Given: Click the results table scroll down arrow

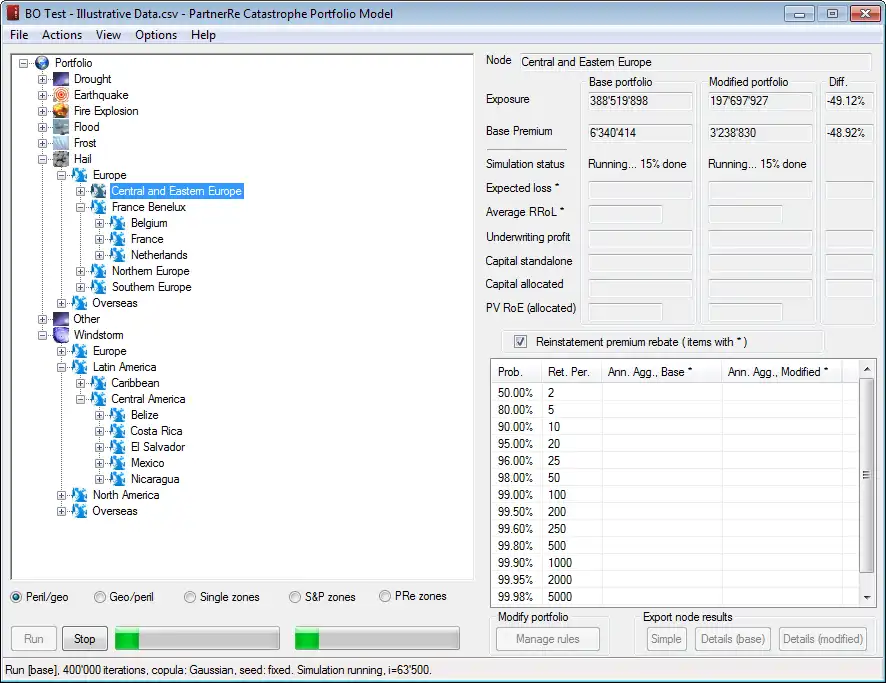Looking at the screenshot, I should click(x=867, y=597).
